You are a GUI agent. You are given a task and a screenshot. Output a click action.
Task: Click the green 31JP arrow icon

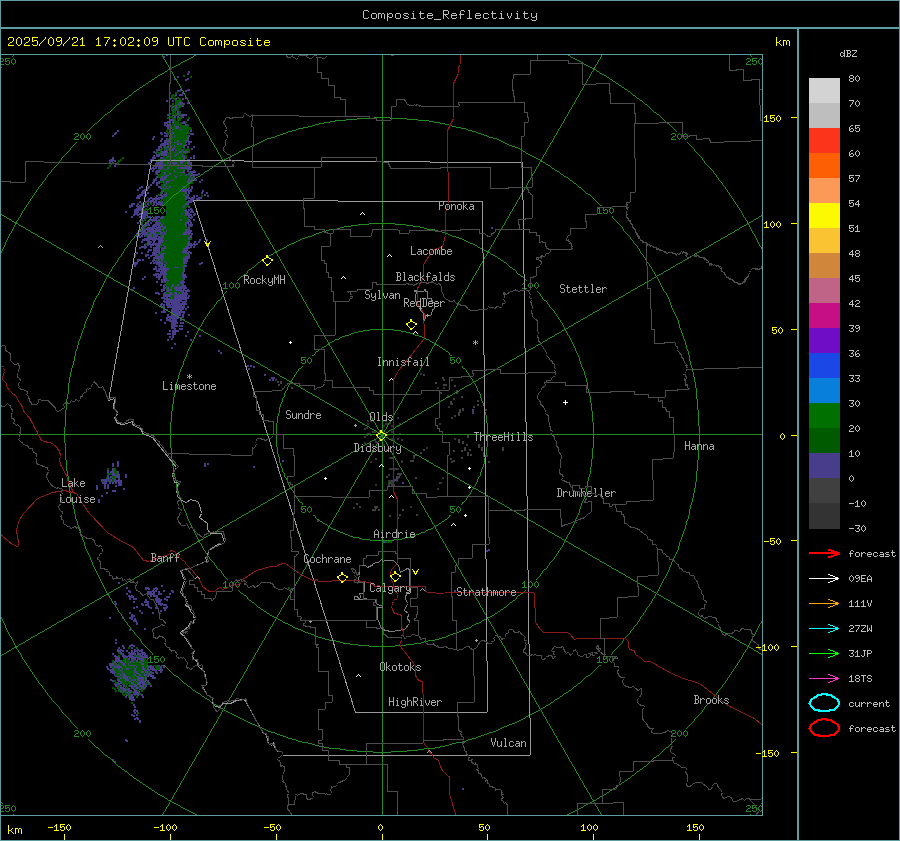point(823,653)
